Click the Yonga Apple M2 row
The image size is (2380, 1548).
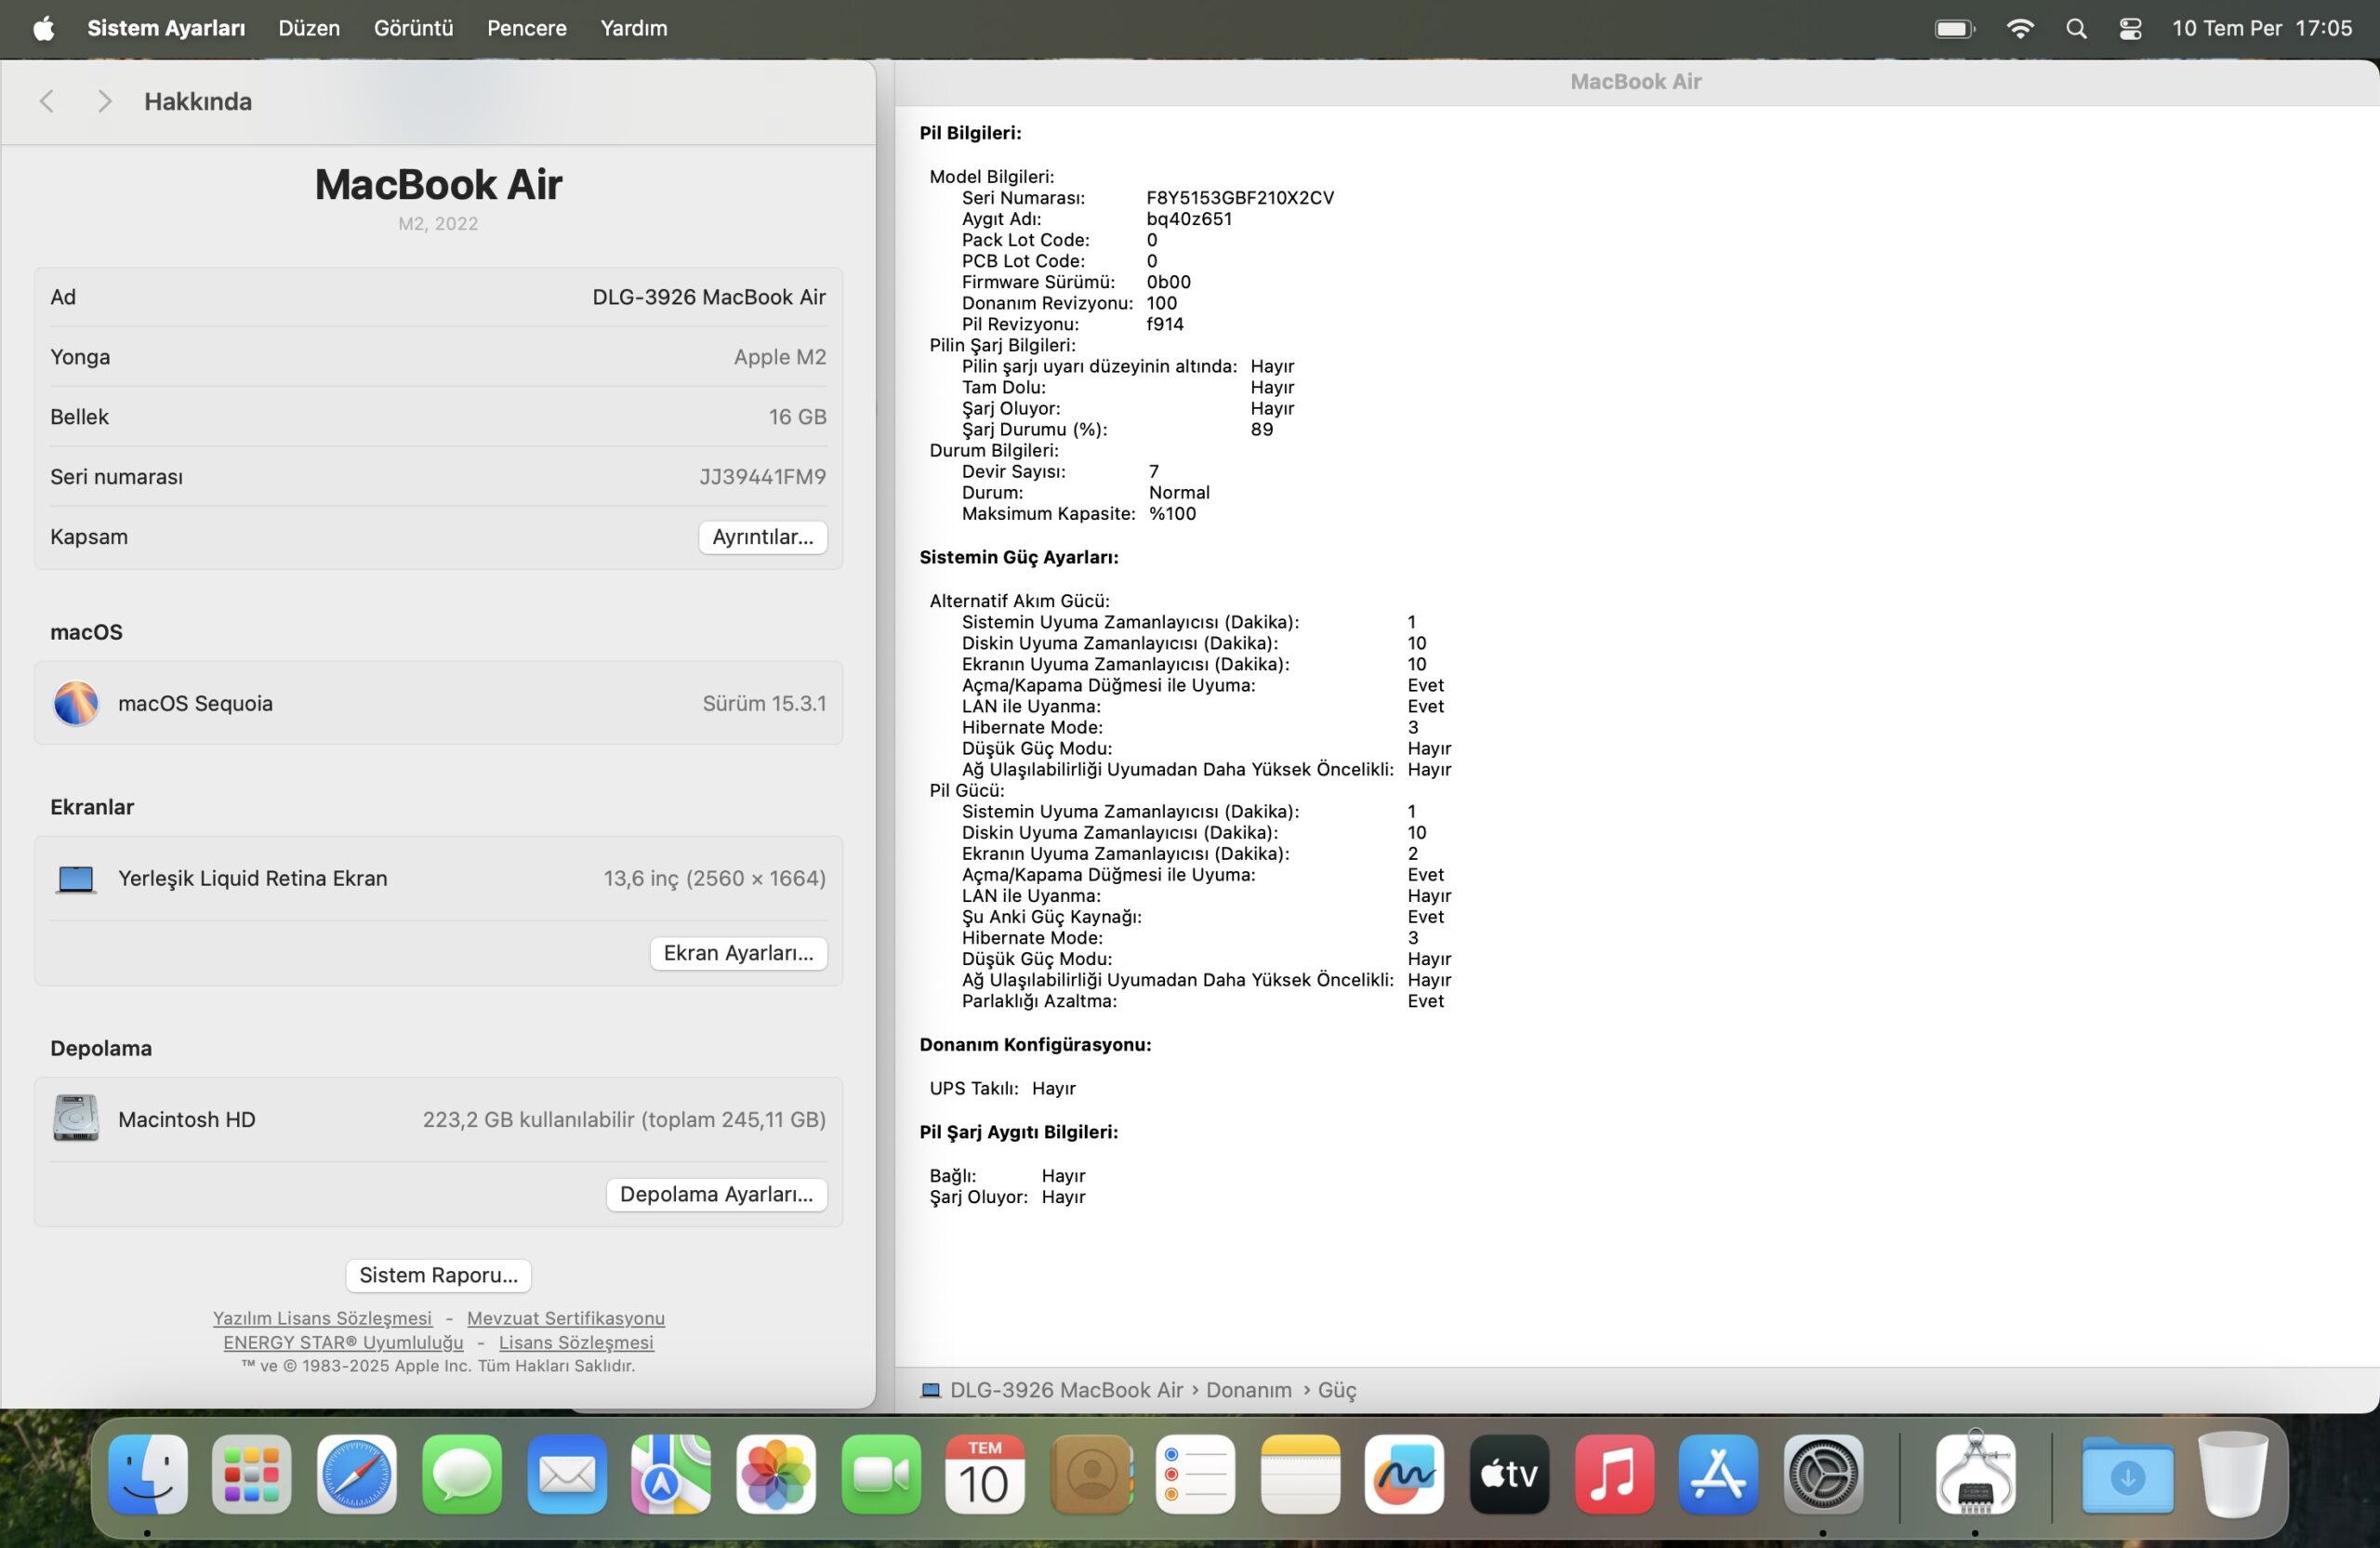point(438,357)
